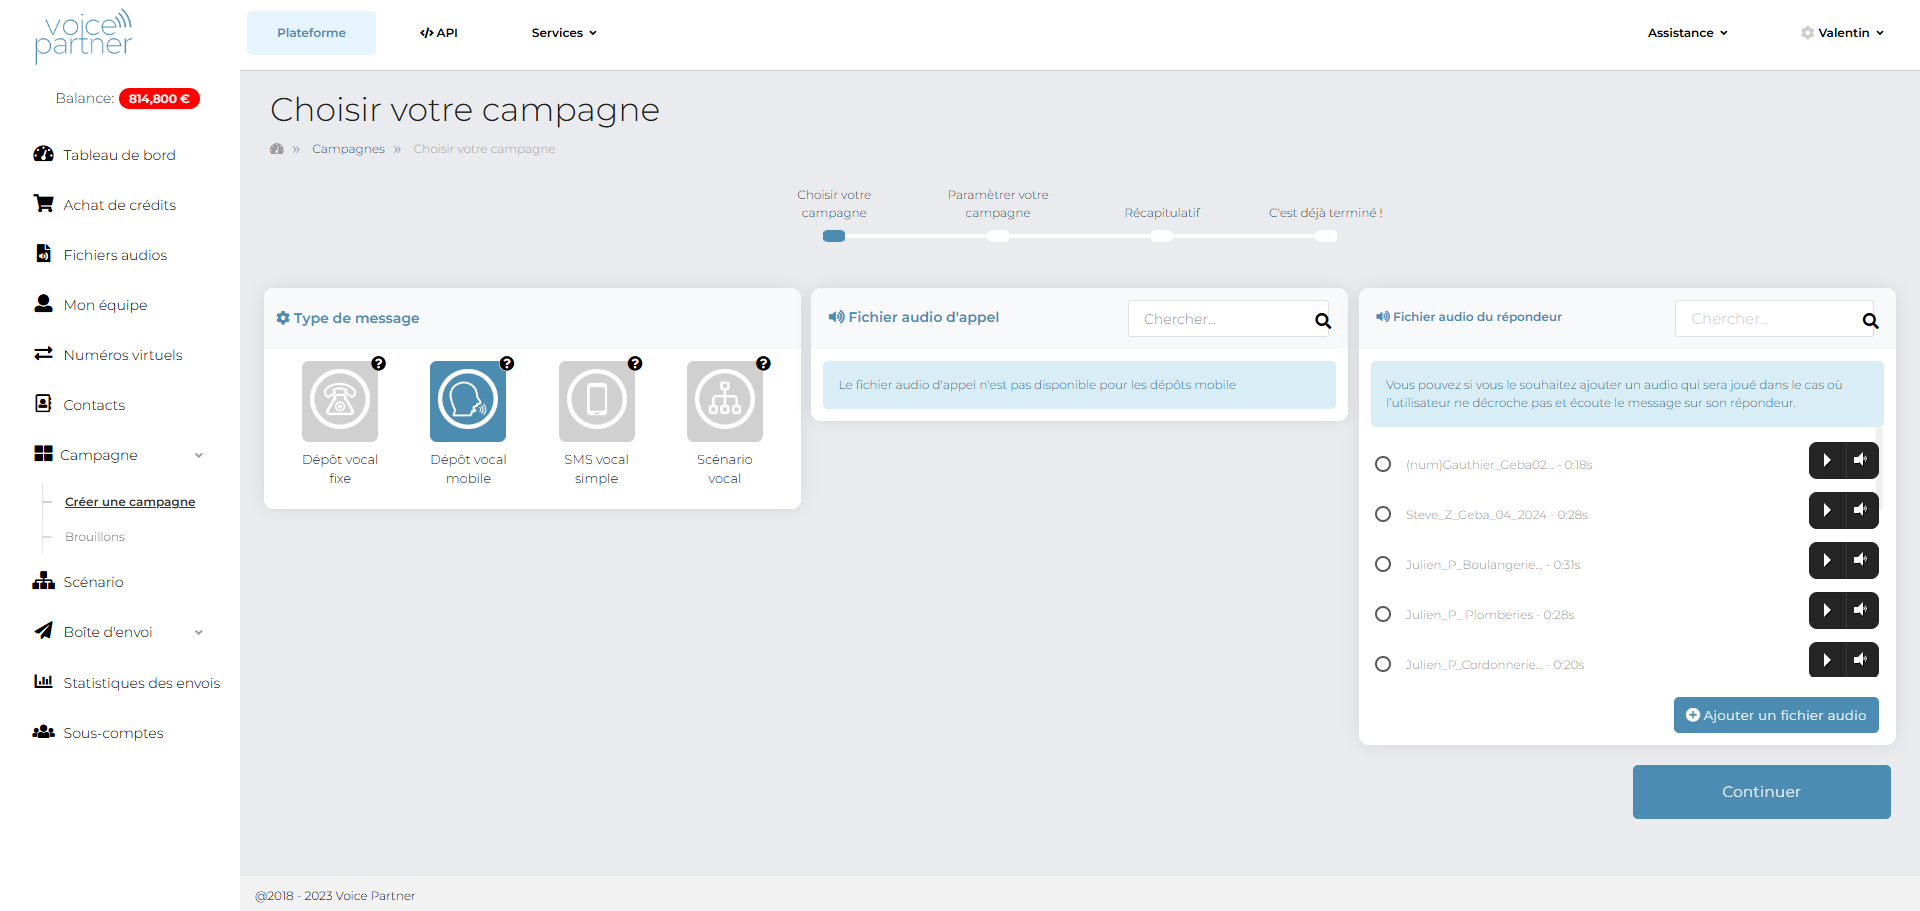The width and height of the screenshot is (1920, 911).
Task: Choose the Scénario vocal message type icon
Action: click(x=724, y=401)
